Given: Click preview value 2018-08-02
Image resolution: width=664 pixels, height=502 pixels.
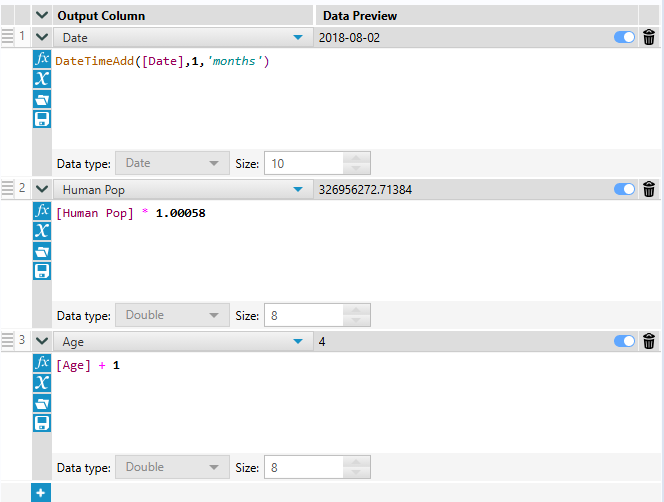Looking at the screenshot, I should [349, 38].
